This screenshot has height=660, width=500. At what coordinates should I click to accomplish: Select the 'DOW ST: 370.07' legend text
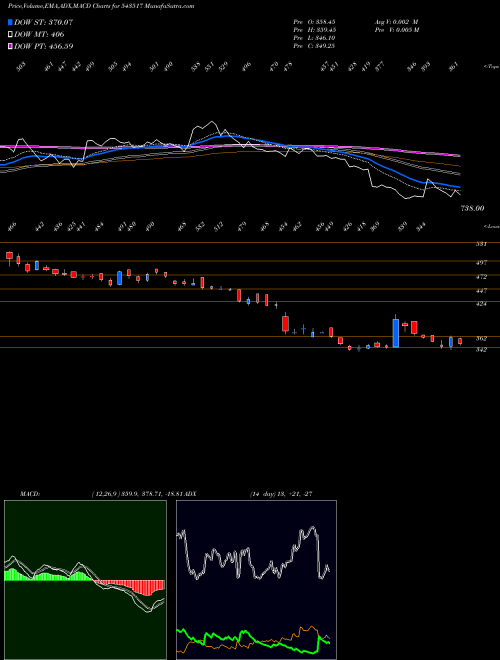43,22
